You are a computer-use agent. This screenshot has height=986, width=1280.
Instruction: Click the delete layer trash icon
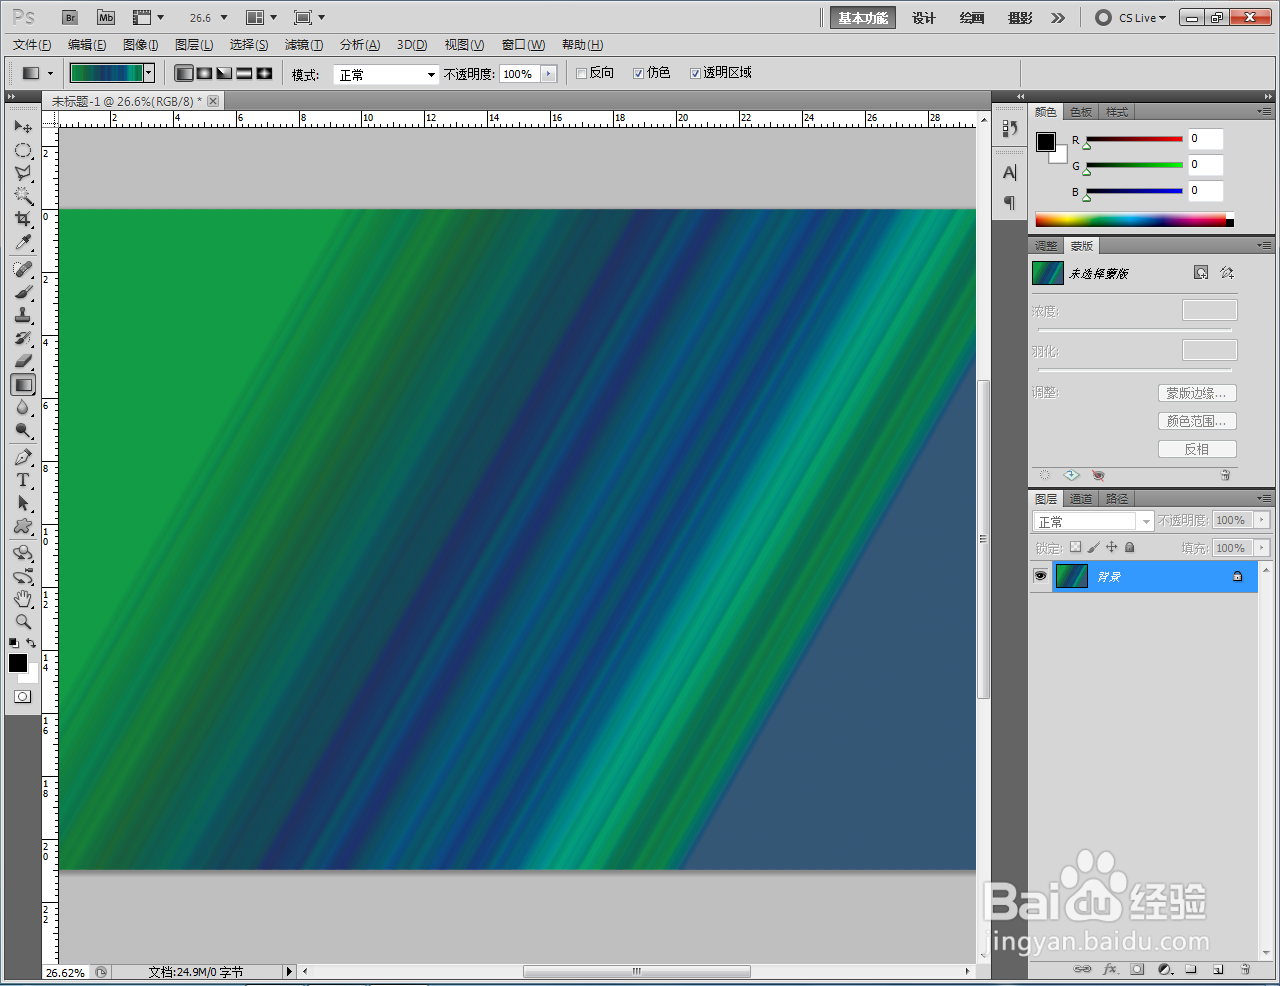click(1245, 969)
